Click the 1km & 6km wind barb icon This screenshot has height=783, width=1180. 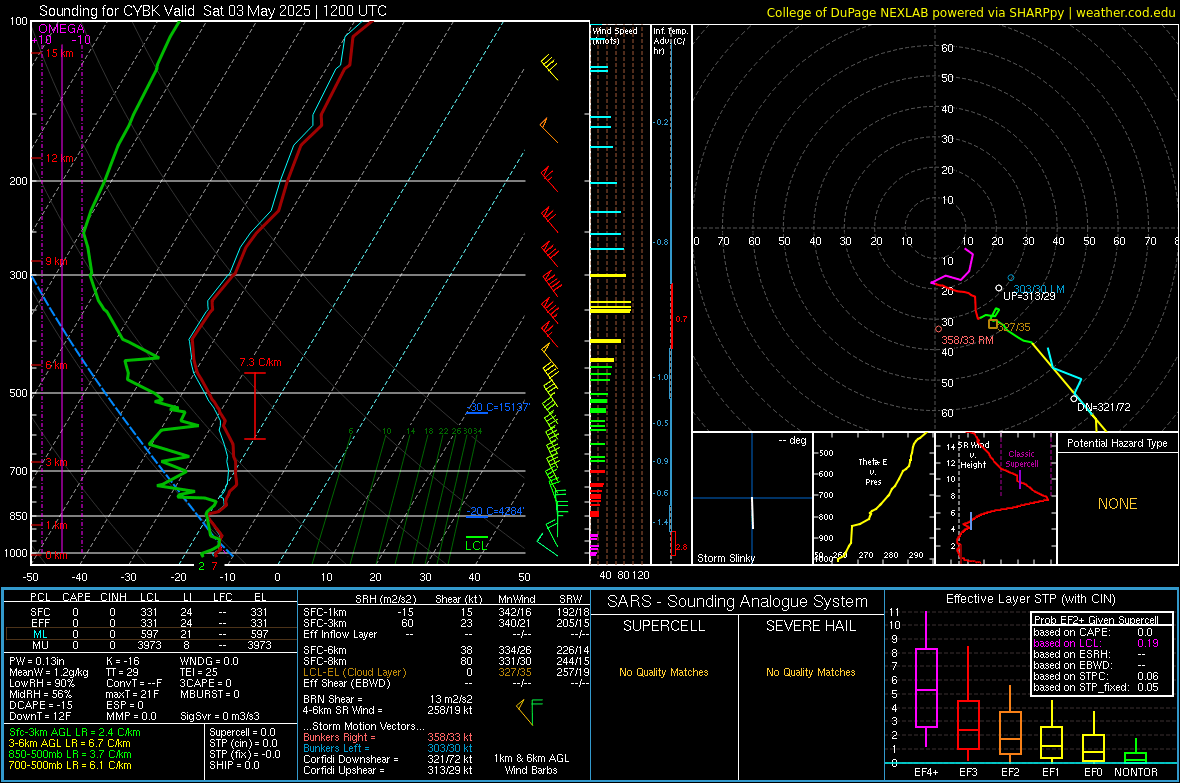tap(530, 711)
